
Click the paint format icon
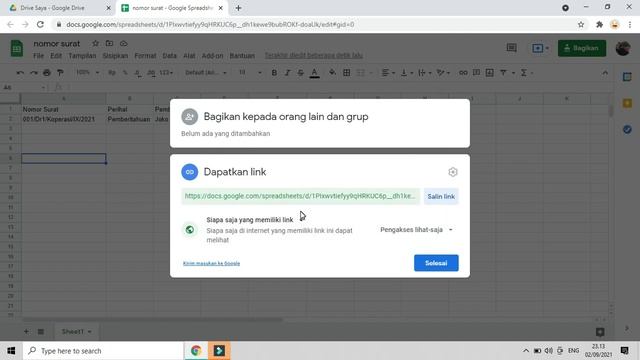pos(60,73)
